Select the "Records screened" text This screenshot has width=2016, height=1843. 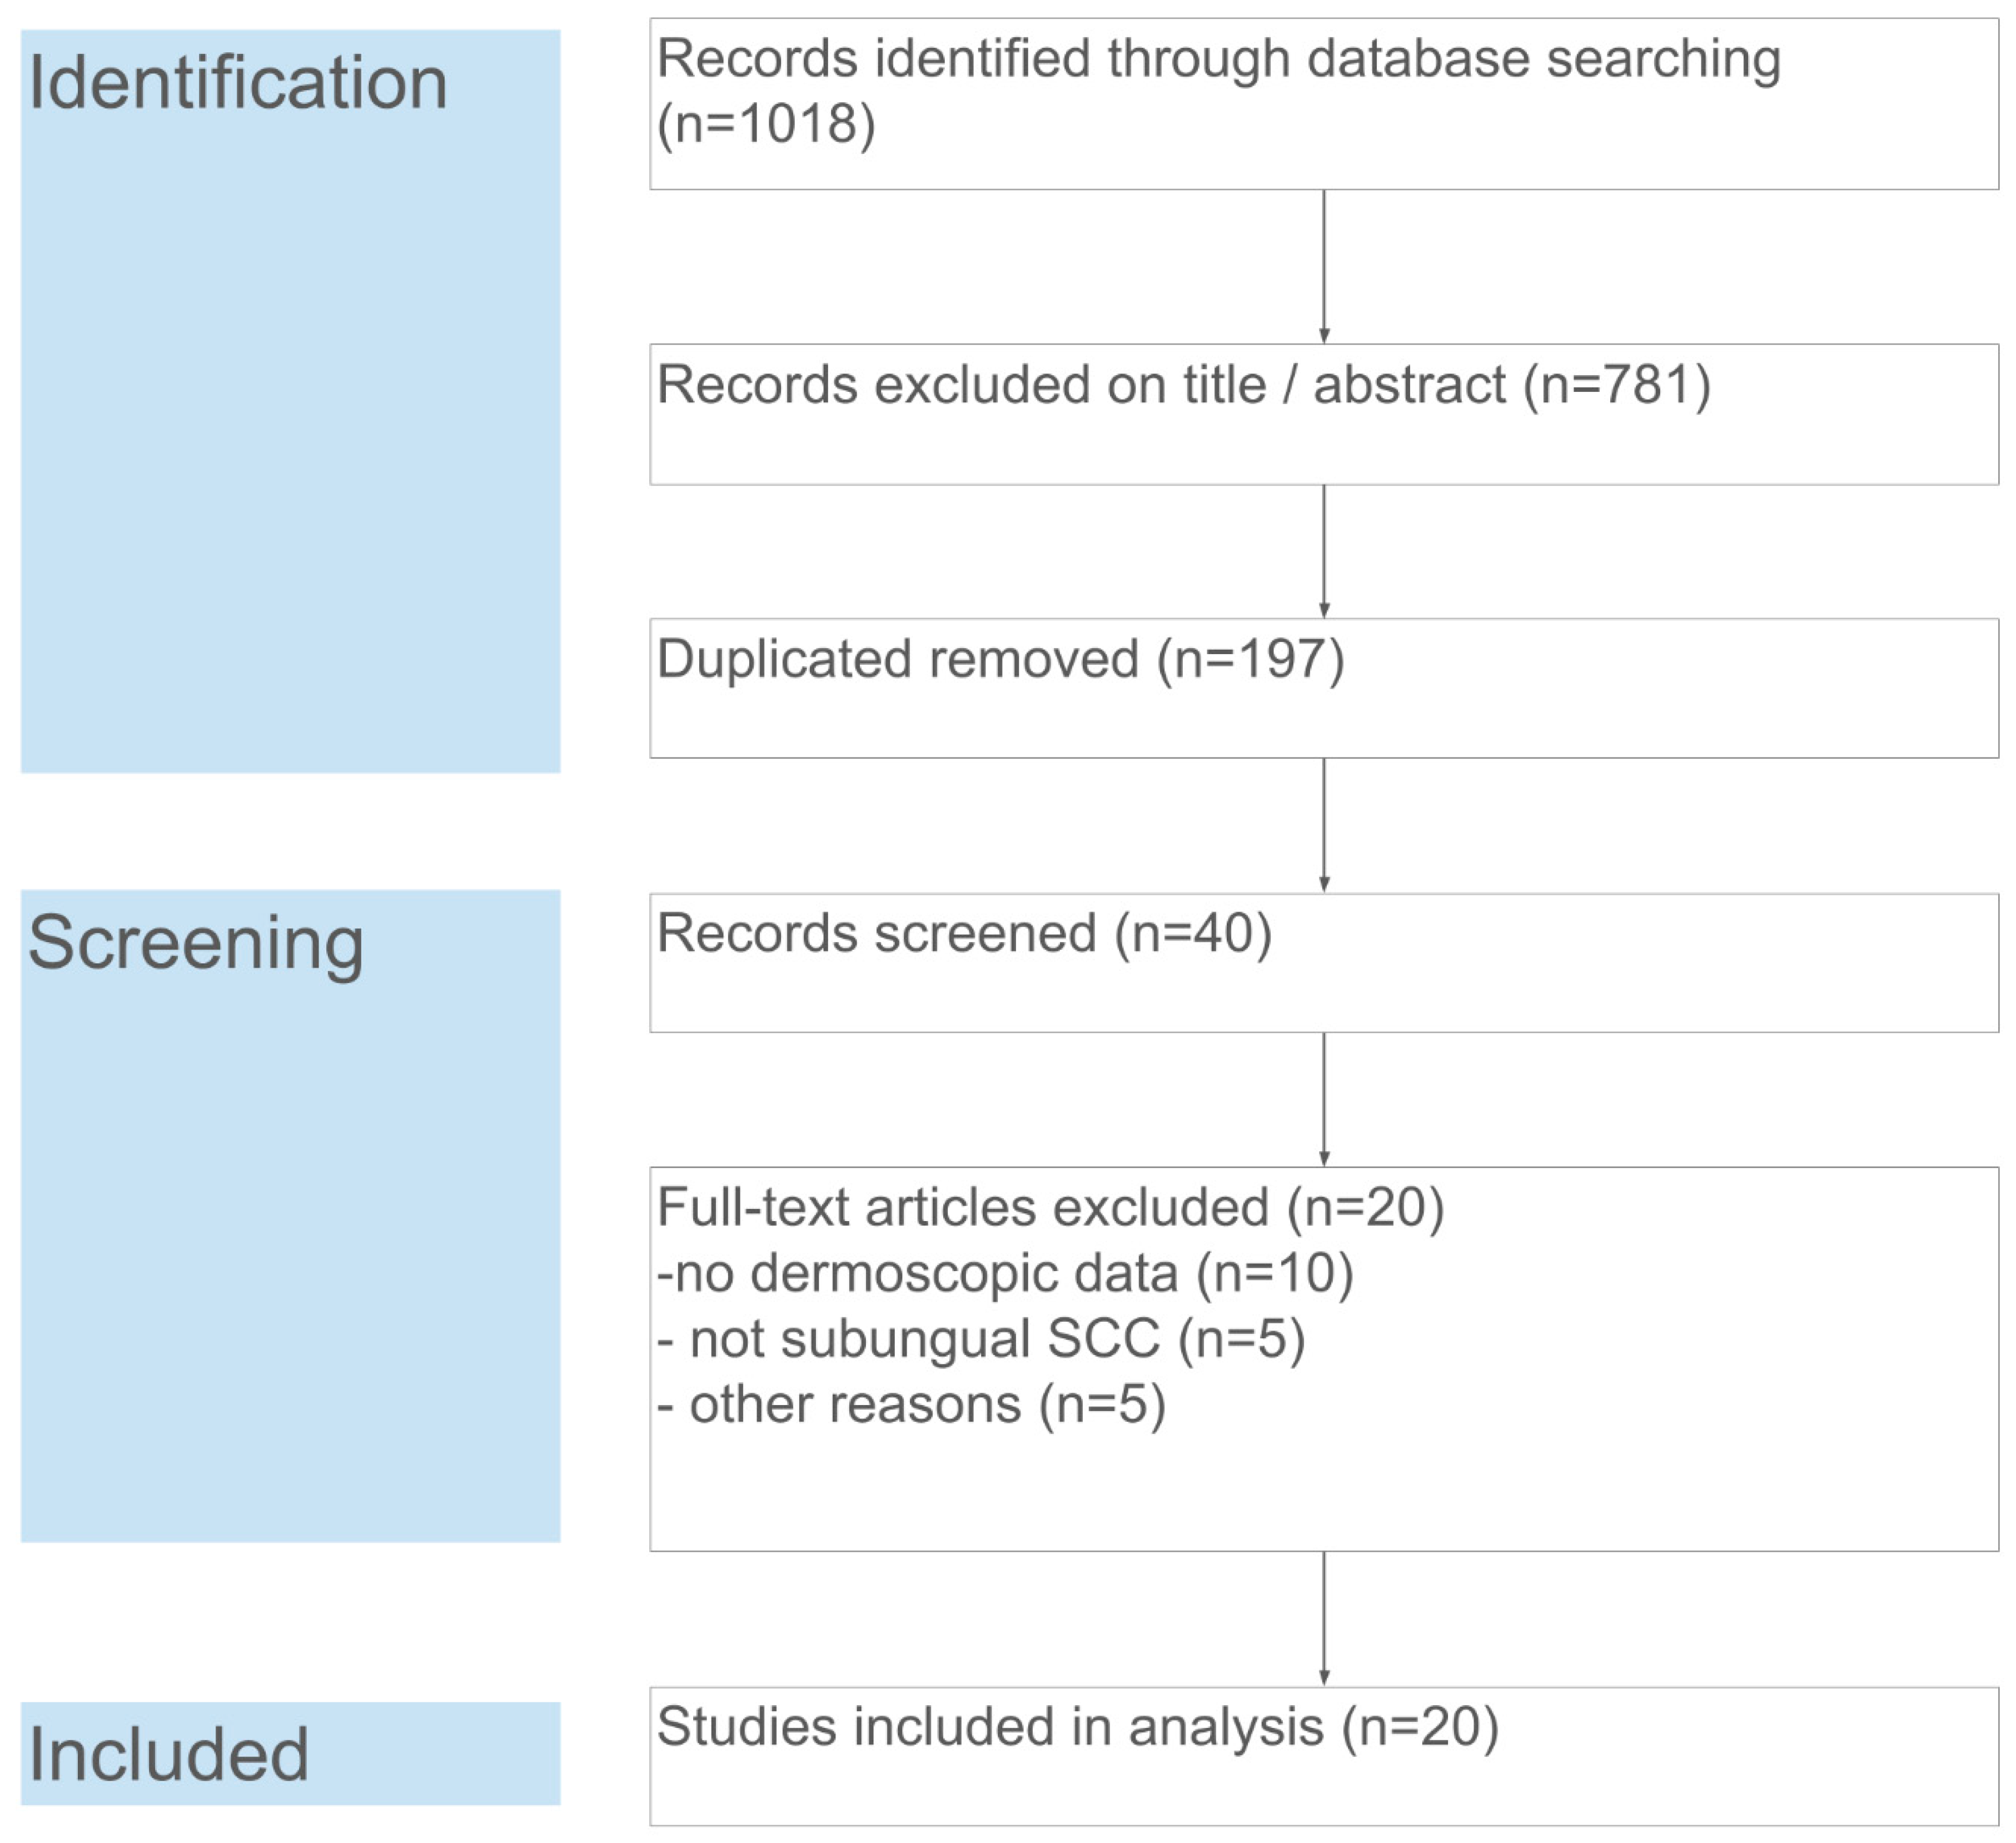tap(877, 934)
